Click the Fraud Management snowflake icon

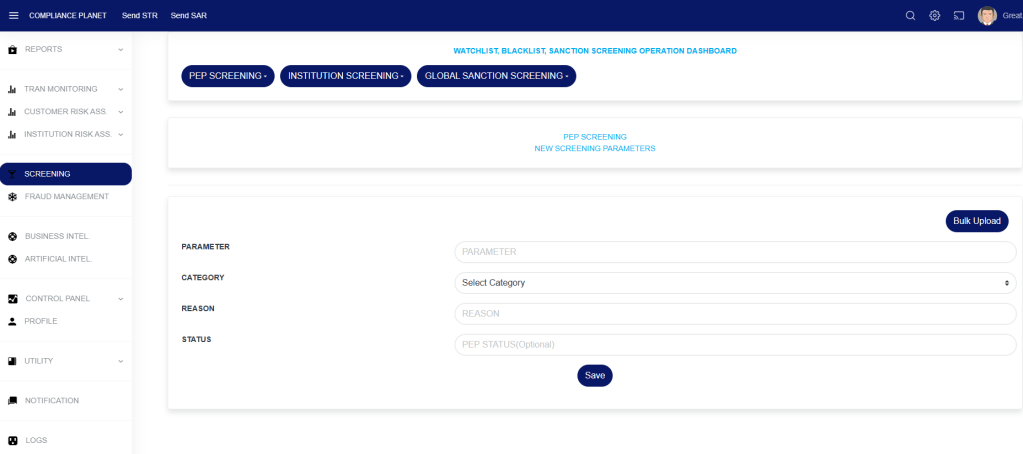tap(12, 197)
